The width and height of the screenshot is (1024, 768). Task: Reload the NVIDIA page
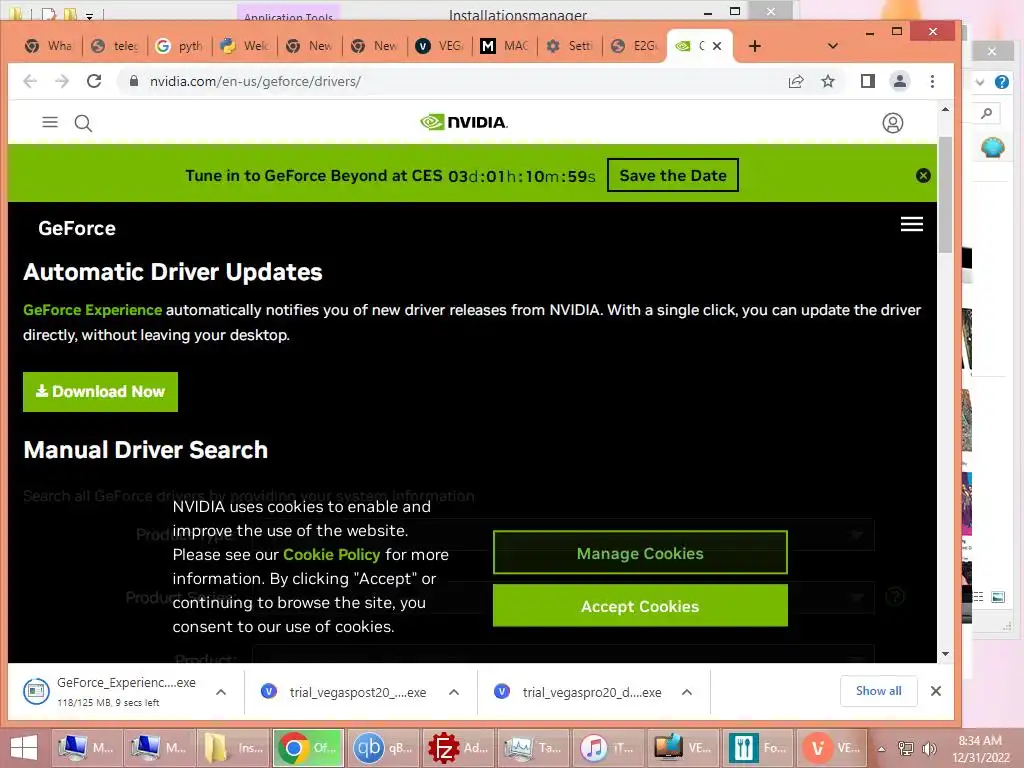pyautogui.click(x=94, y=81)
